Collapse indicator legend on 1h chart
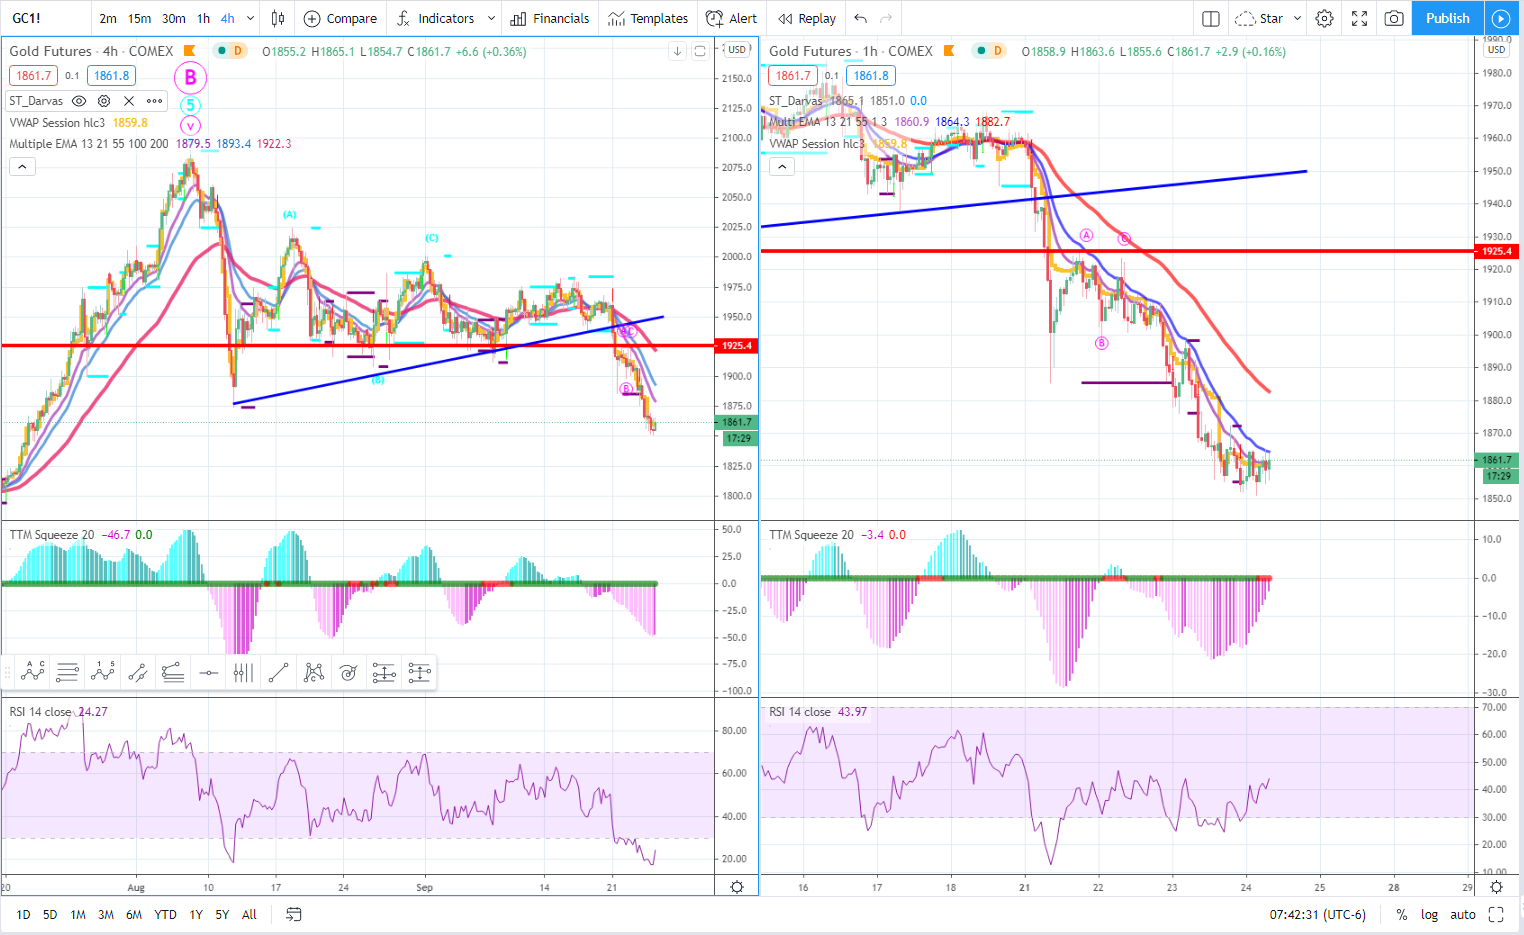This screenshot has width=1524, height=935. pos(782,167)
